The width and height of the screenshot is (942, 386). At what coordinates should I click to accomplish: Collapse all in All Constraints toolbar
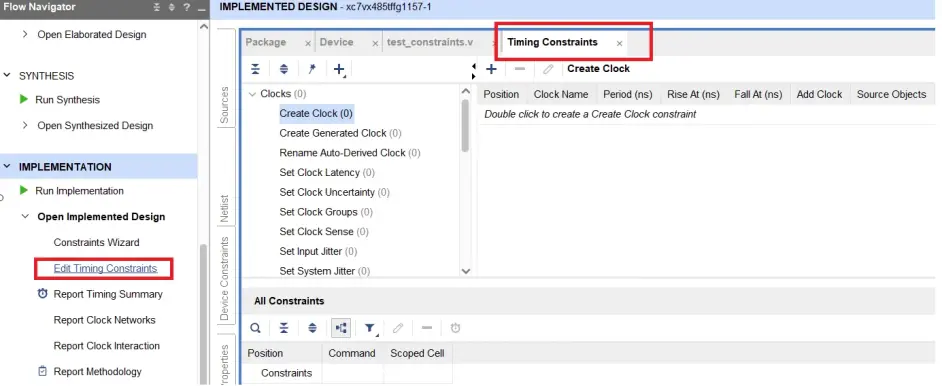284,328
